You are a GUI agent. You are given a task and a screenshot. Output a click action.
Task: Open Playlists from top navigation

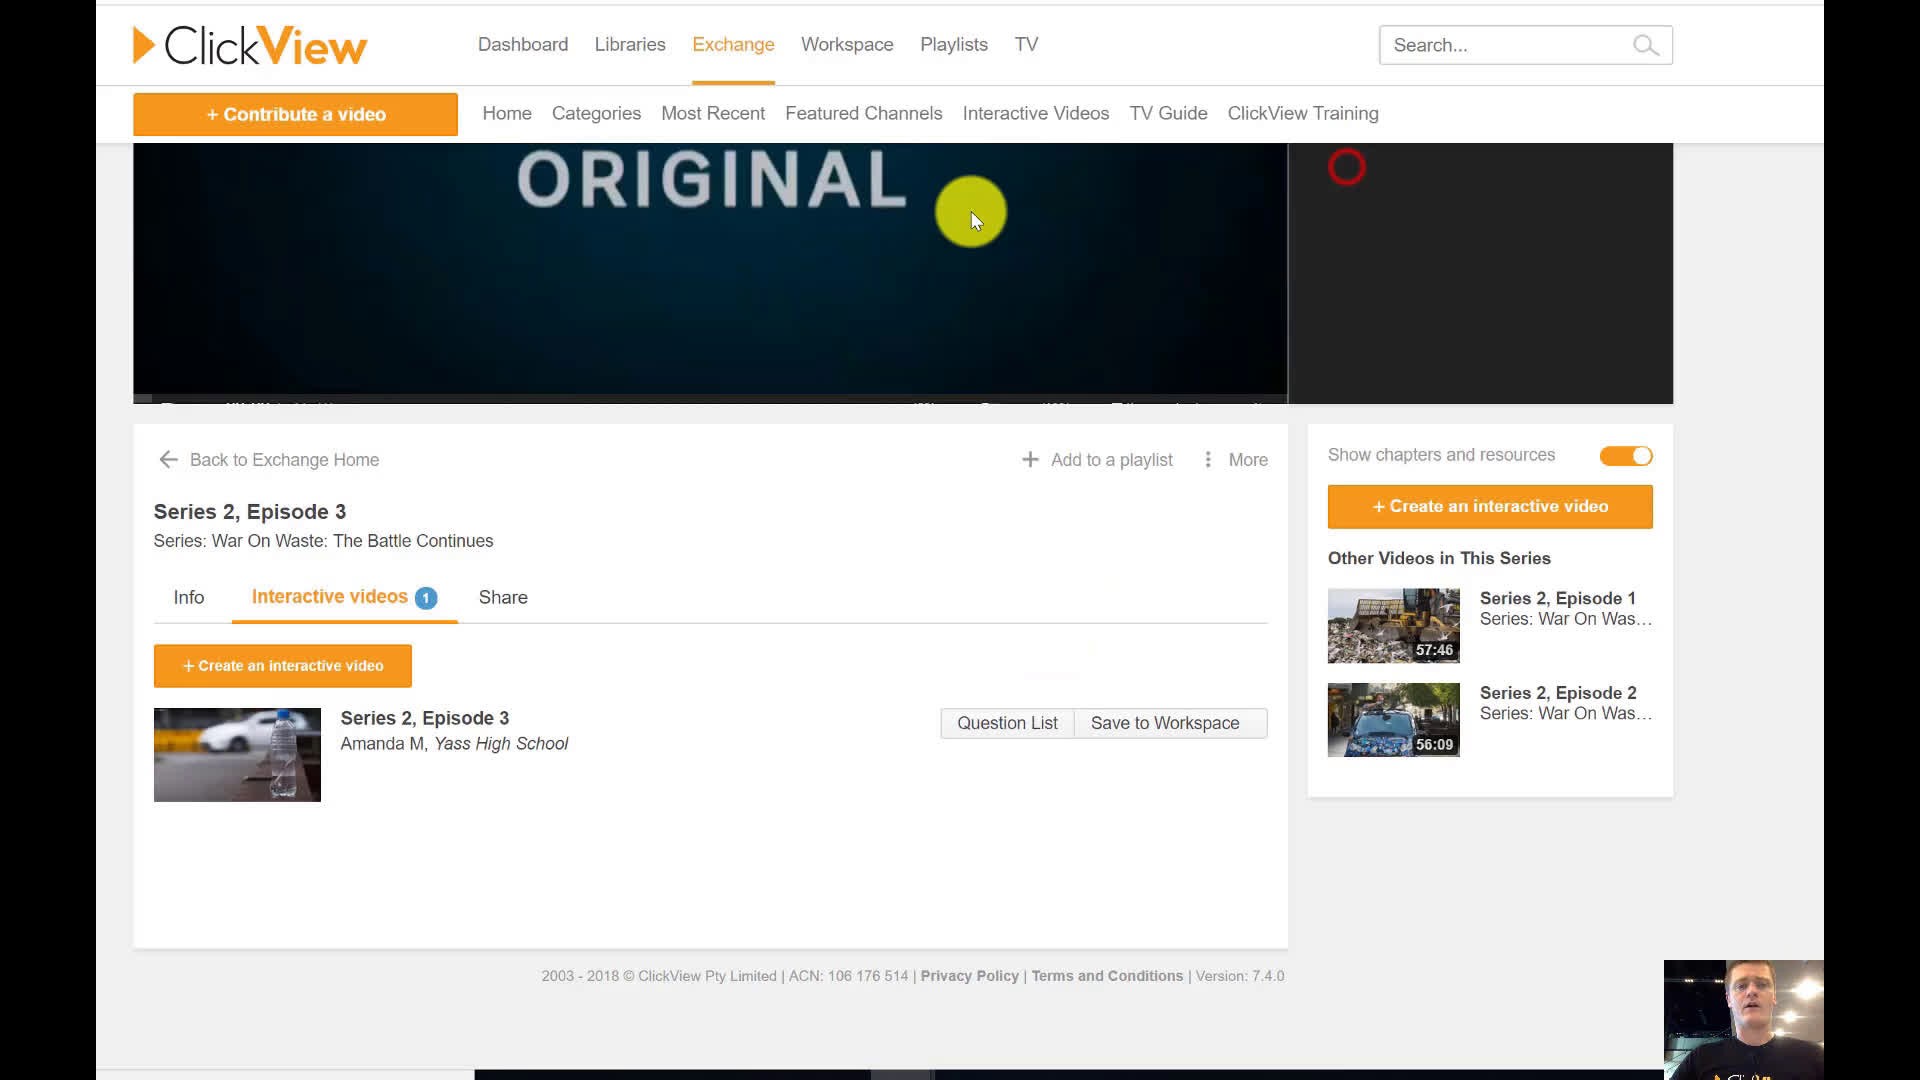point(954,44)
